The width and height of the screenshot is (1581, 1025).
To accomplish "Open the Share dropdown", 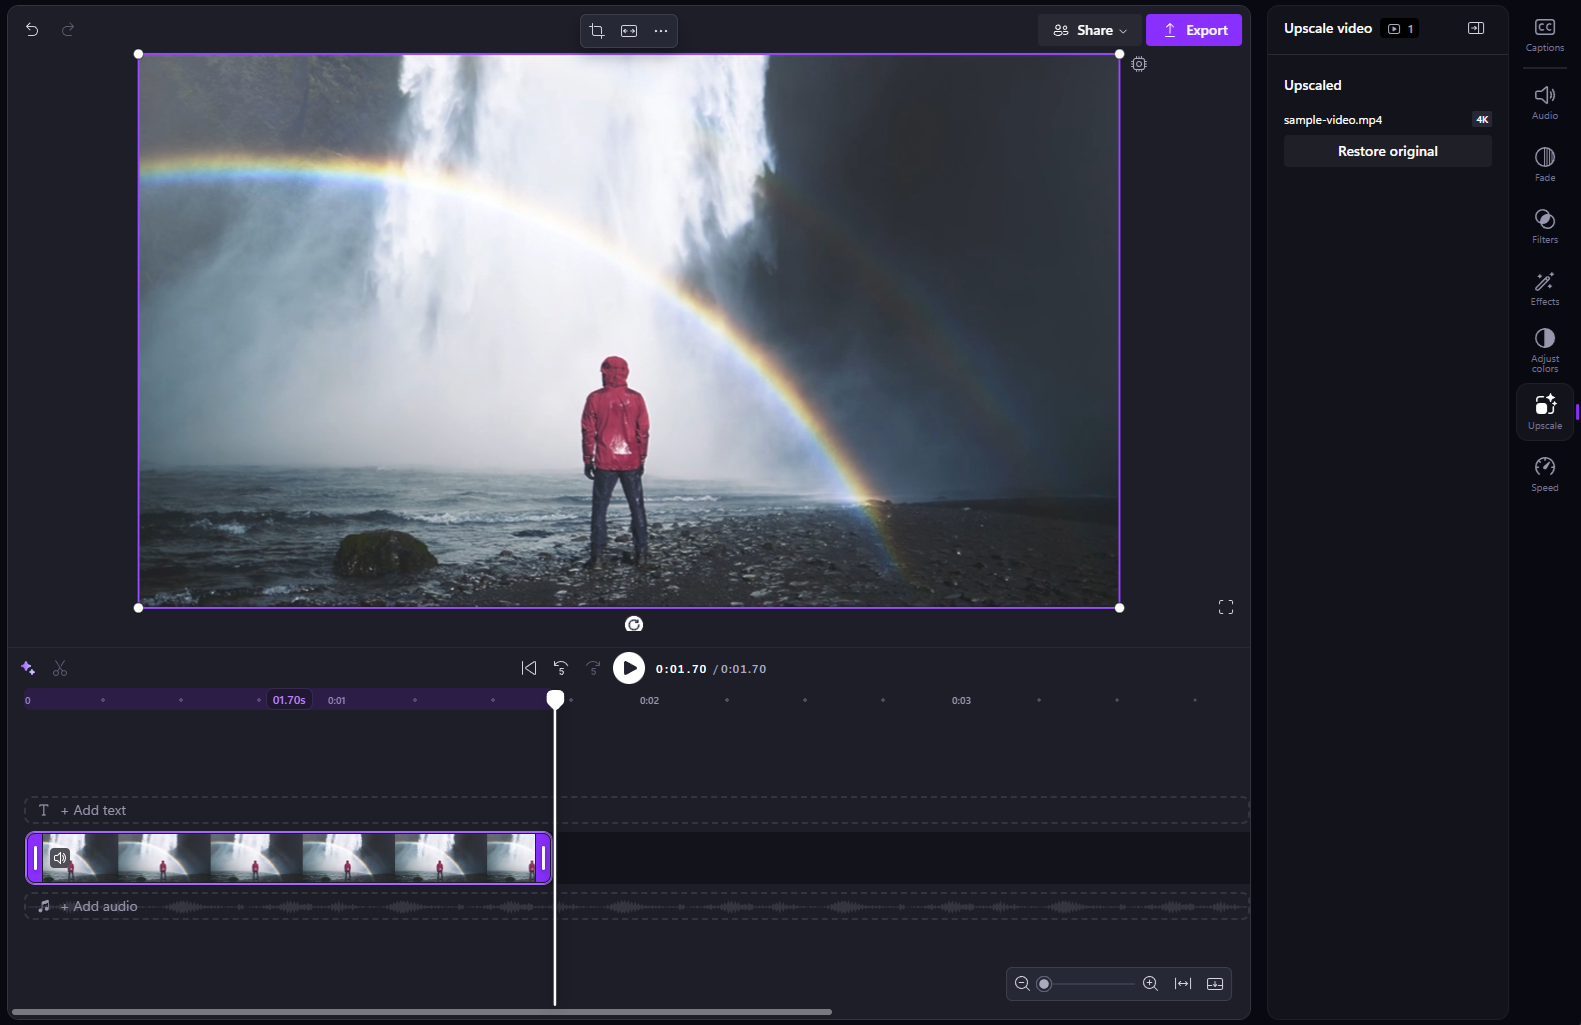I will pyautogui.click(x=1089, y=30).
